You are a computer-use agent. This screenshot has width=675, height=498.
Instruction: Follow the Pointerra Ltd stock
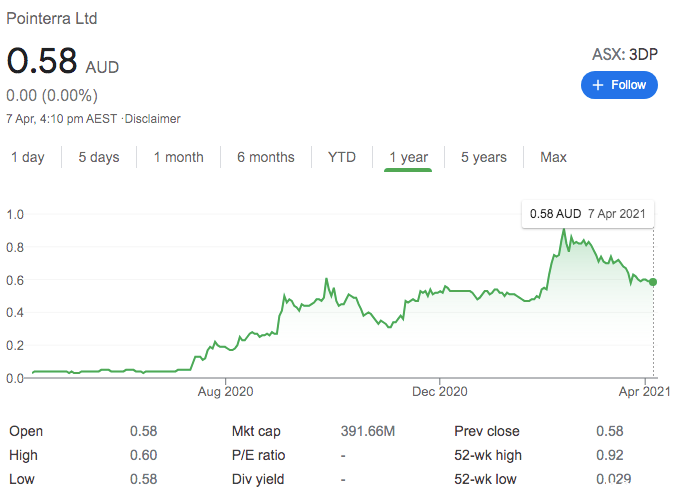tap(619, 85)
